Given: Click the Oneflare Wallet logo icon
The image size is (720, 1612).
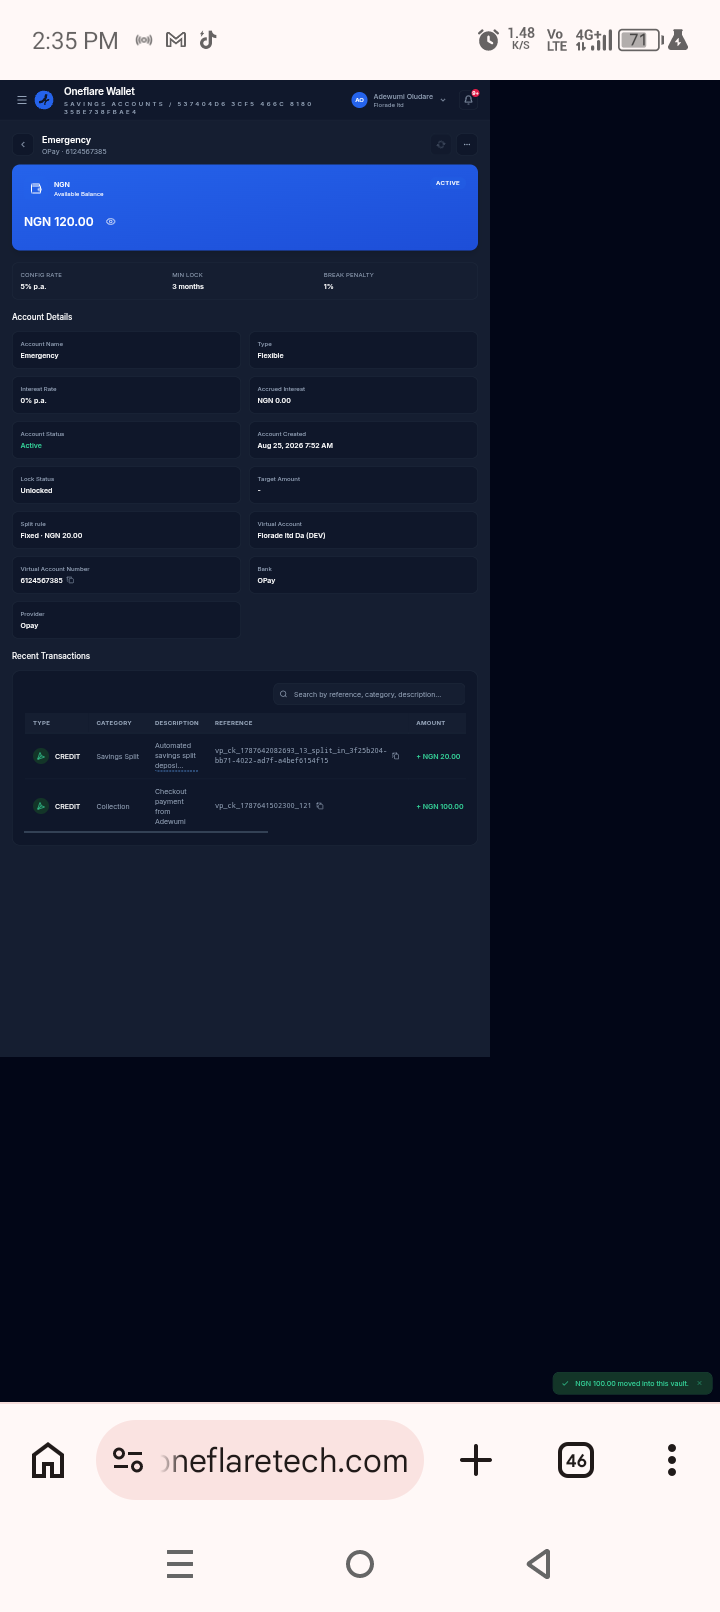Looking at the screenshot, I should pos(44,100).
